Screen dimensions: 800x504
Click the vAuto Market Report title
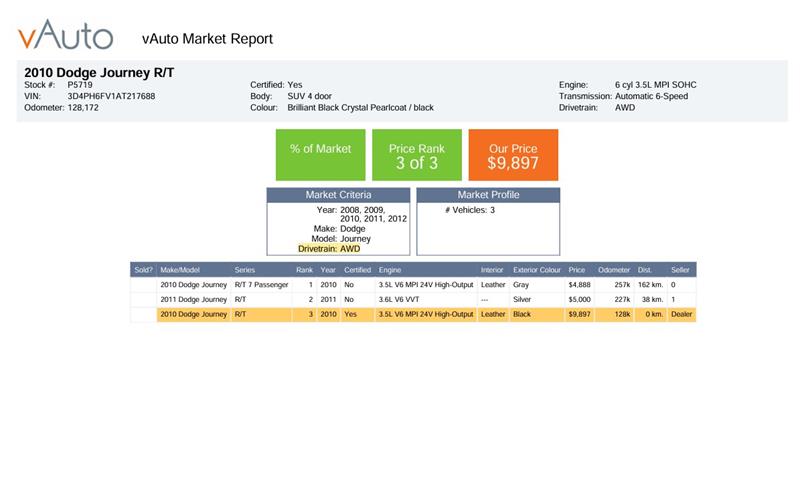point(207,39)
